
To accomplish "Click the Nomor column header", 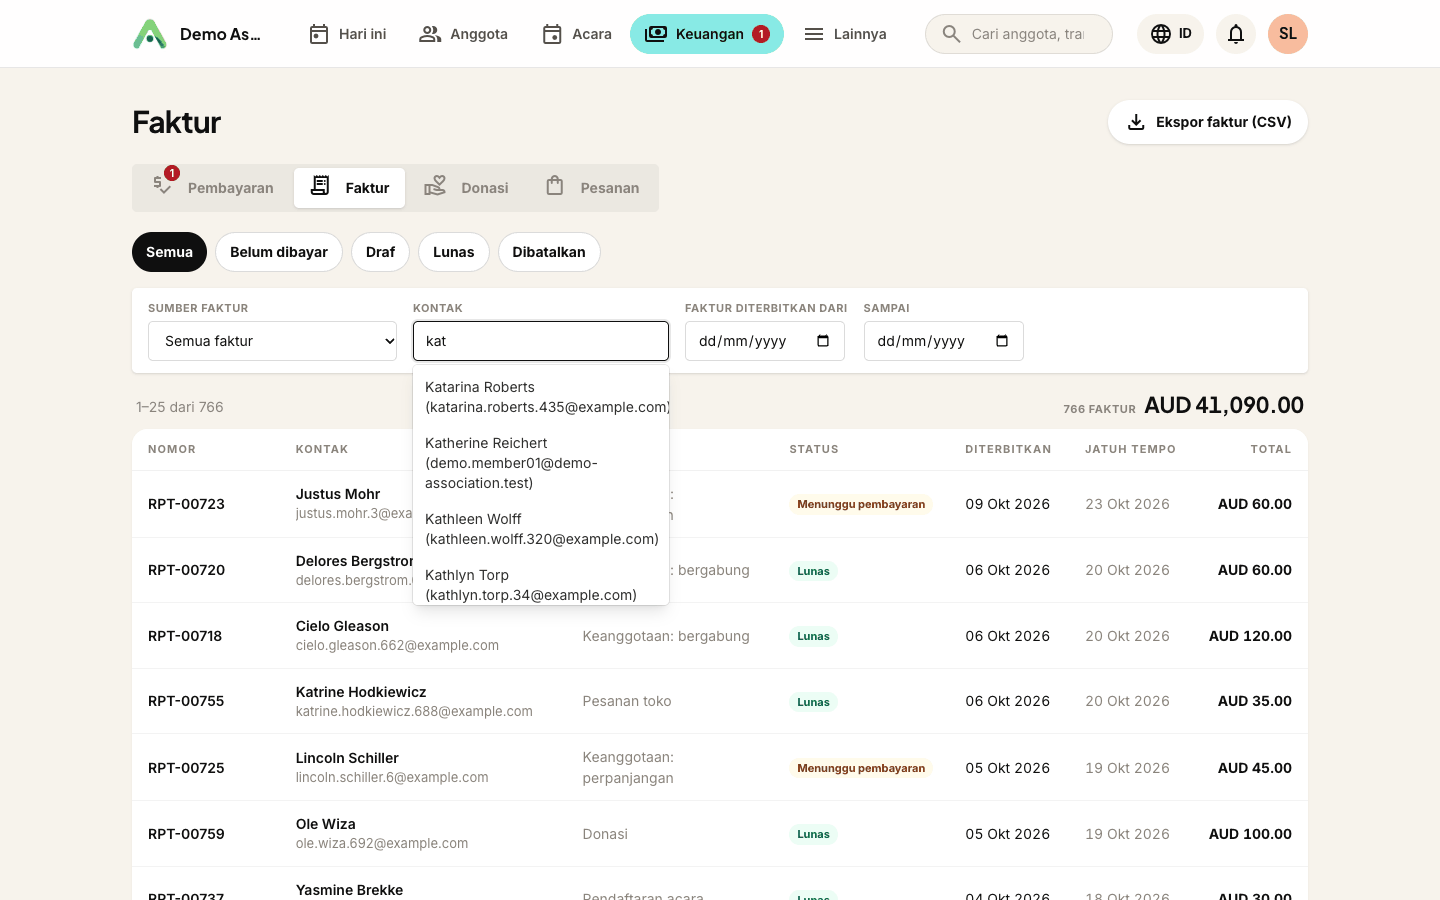I will (x=172, y=449).
